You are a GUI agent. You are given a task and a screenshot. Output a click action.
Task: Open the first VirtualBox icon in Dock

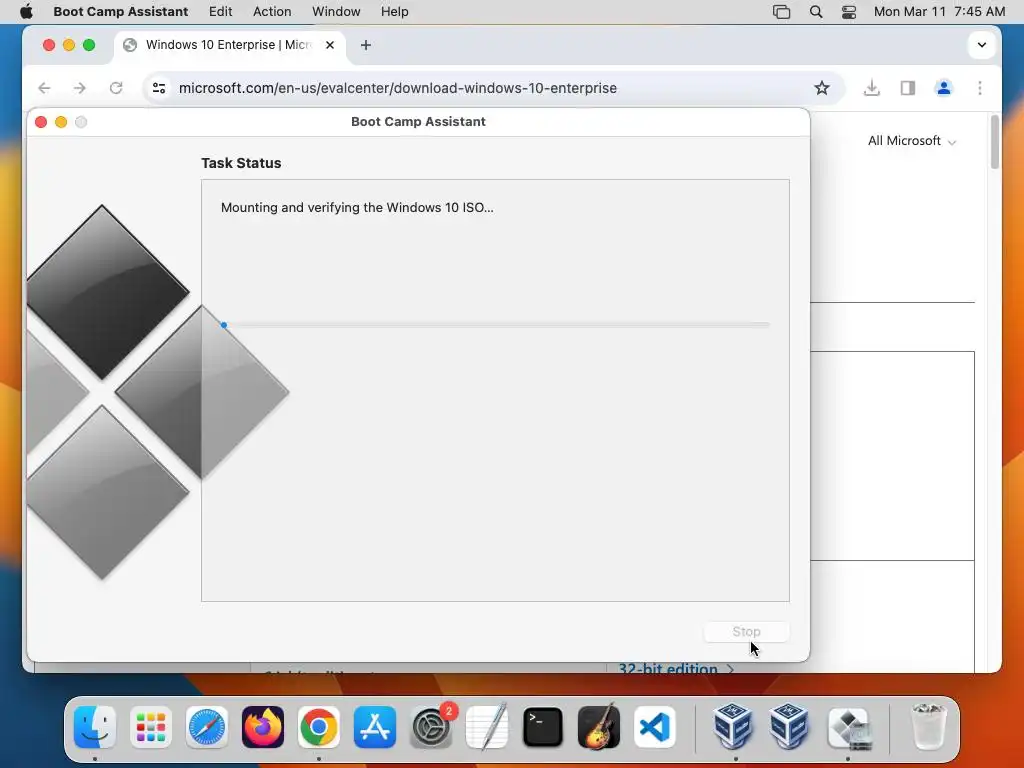coord(733,727)
